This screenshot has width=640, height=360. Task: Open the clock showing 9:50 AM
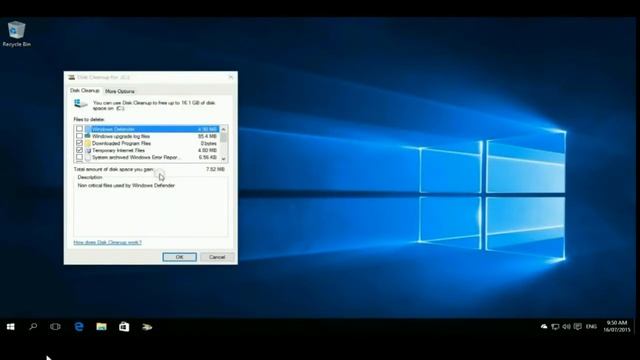pos(617,326)
